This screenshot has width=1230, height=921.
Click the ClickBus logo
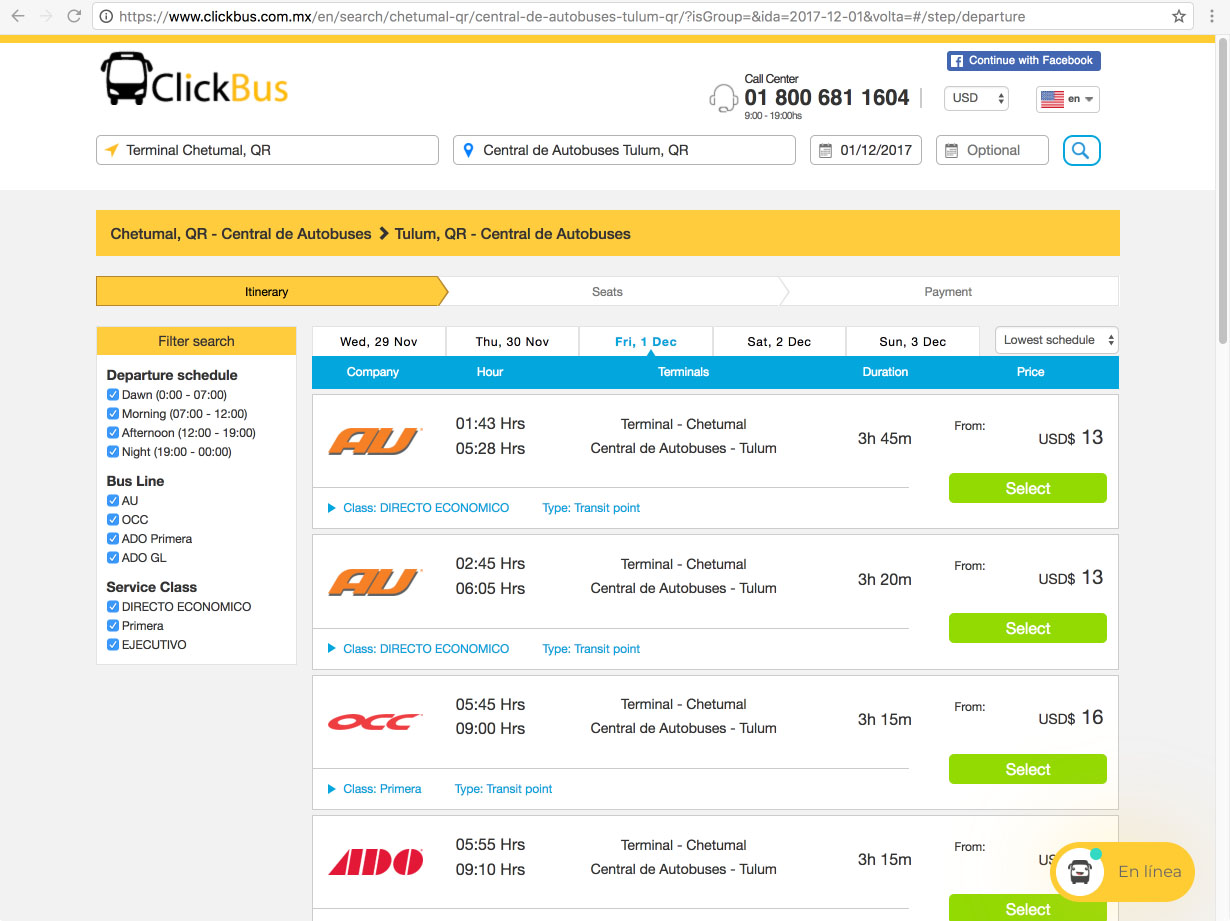194,79
